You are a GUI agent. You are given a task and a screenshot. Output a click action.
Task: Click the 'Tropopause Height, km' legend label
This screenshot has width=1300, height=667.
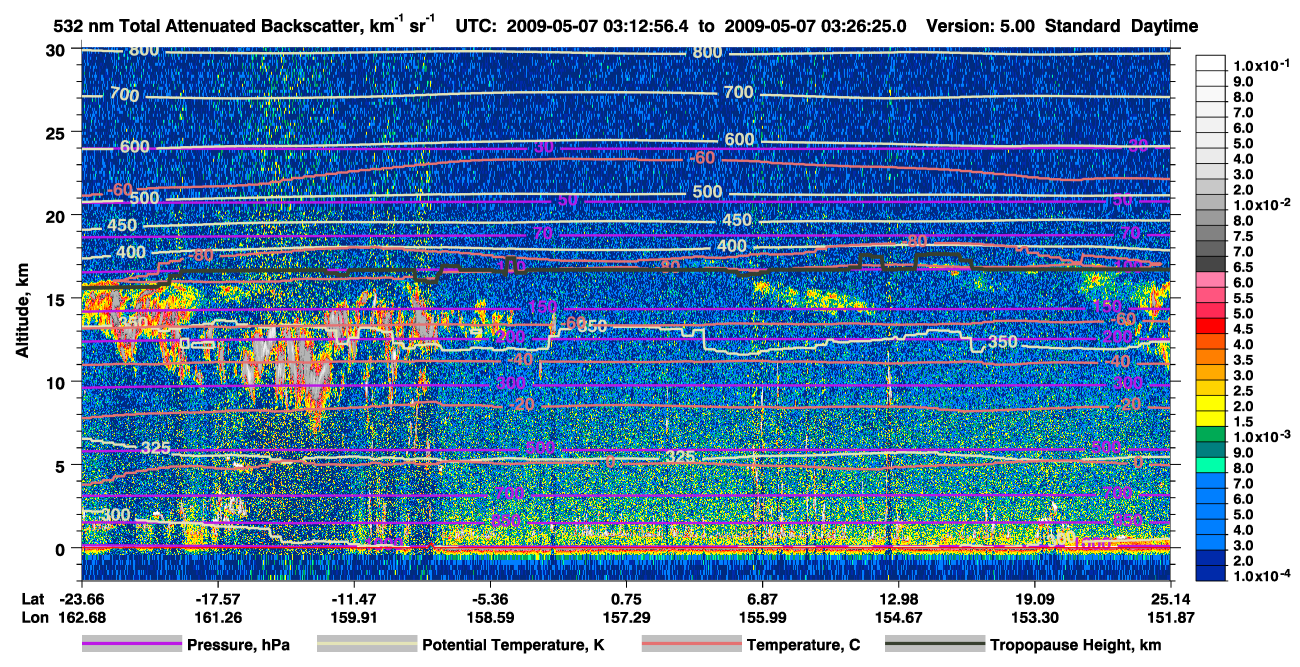(1076, 646)
